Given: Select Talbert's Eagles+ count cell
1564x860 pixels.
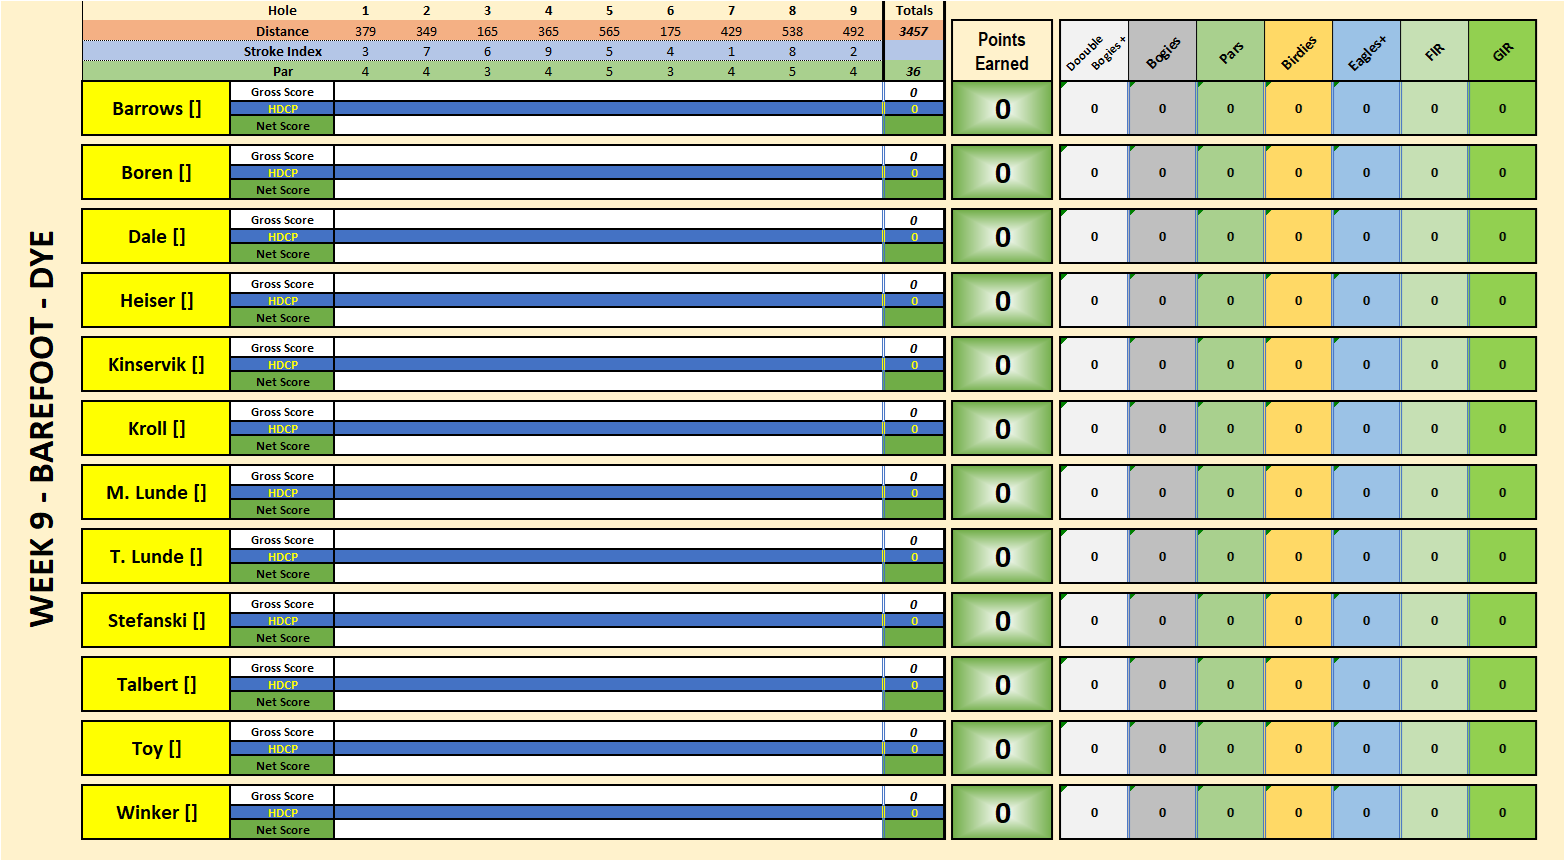Looking at the screenshot, I should click(x=1366, y=685).
